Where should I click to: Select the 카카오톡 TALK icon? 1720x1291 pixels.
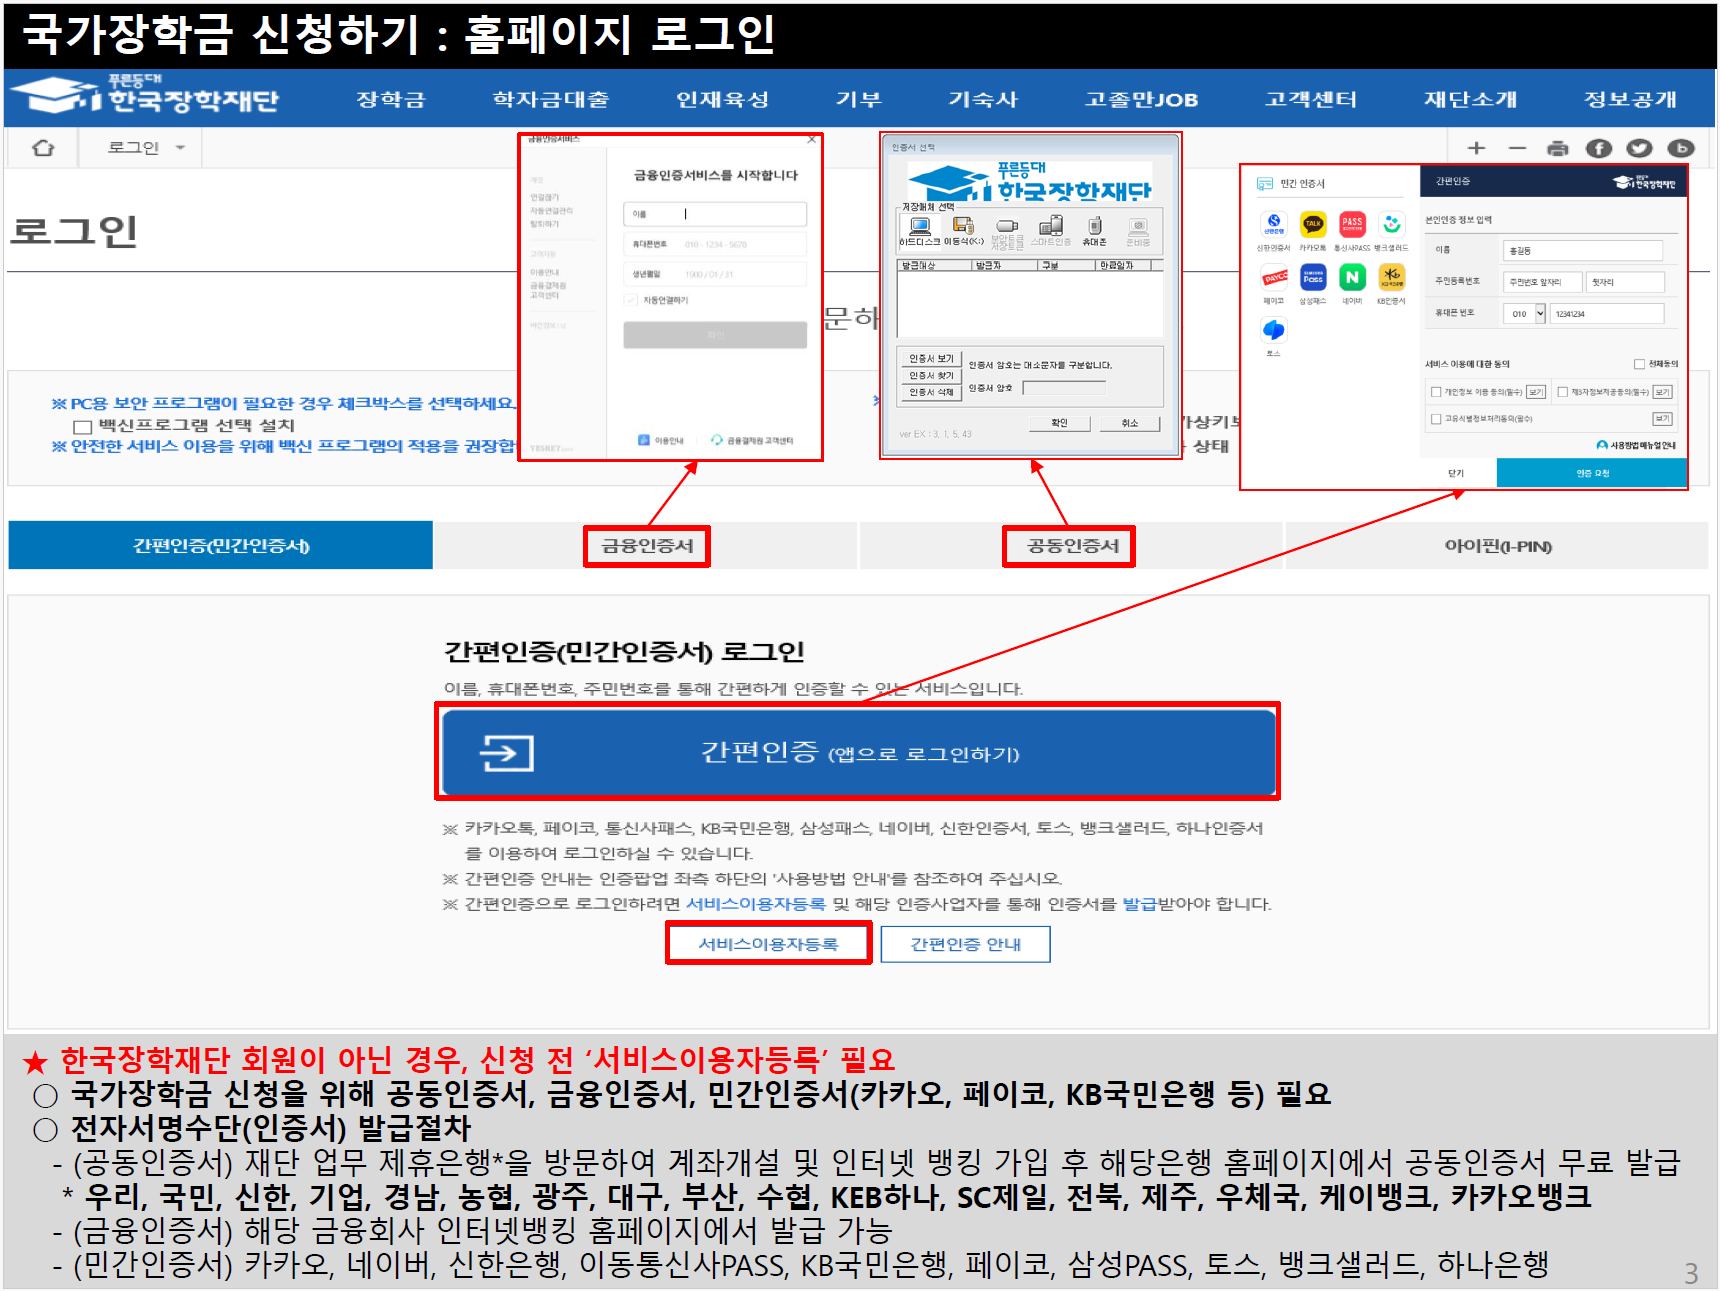click(x=1313, y=223)
